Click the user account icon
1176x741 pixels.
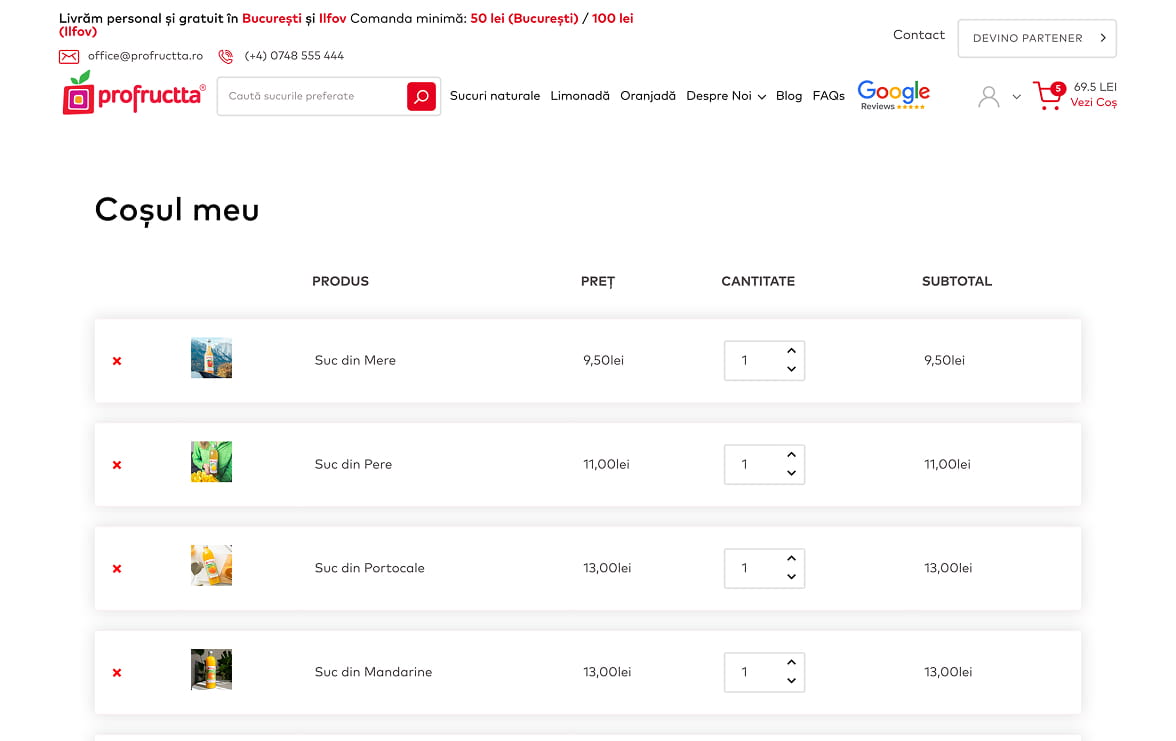pyautogui.click(x=988, y=97)
